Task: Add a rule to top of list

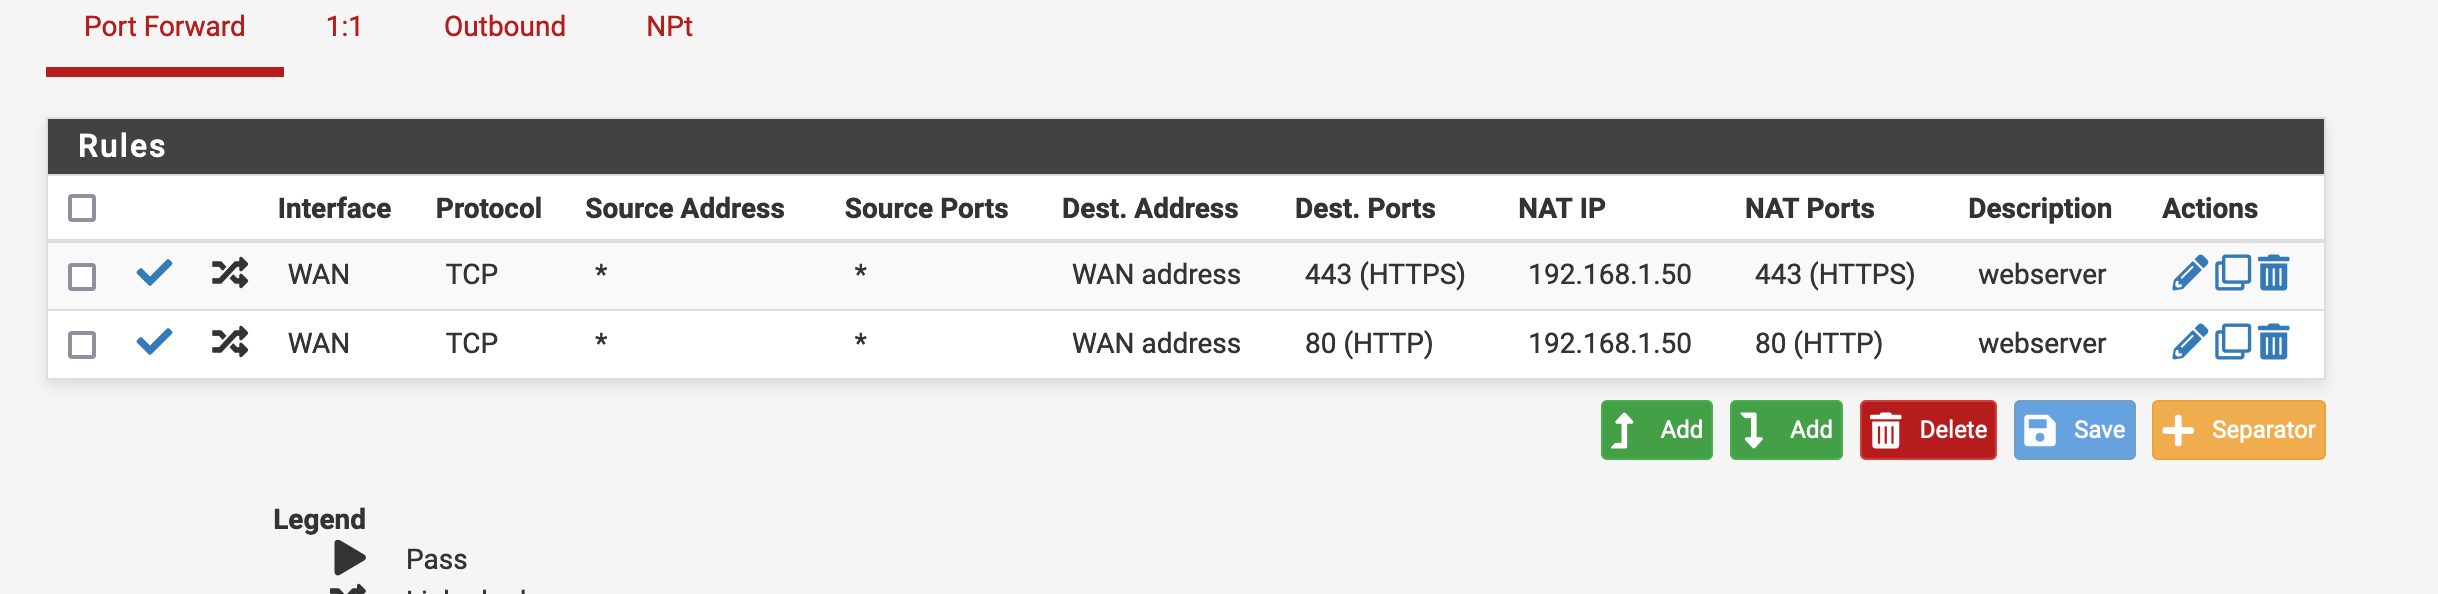Action: [x=1657, y=430]
